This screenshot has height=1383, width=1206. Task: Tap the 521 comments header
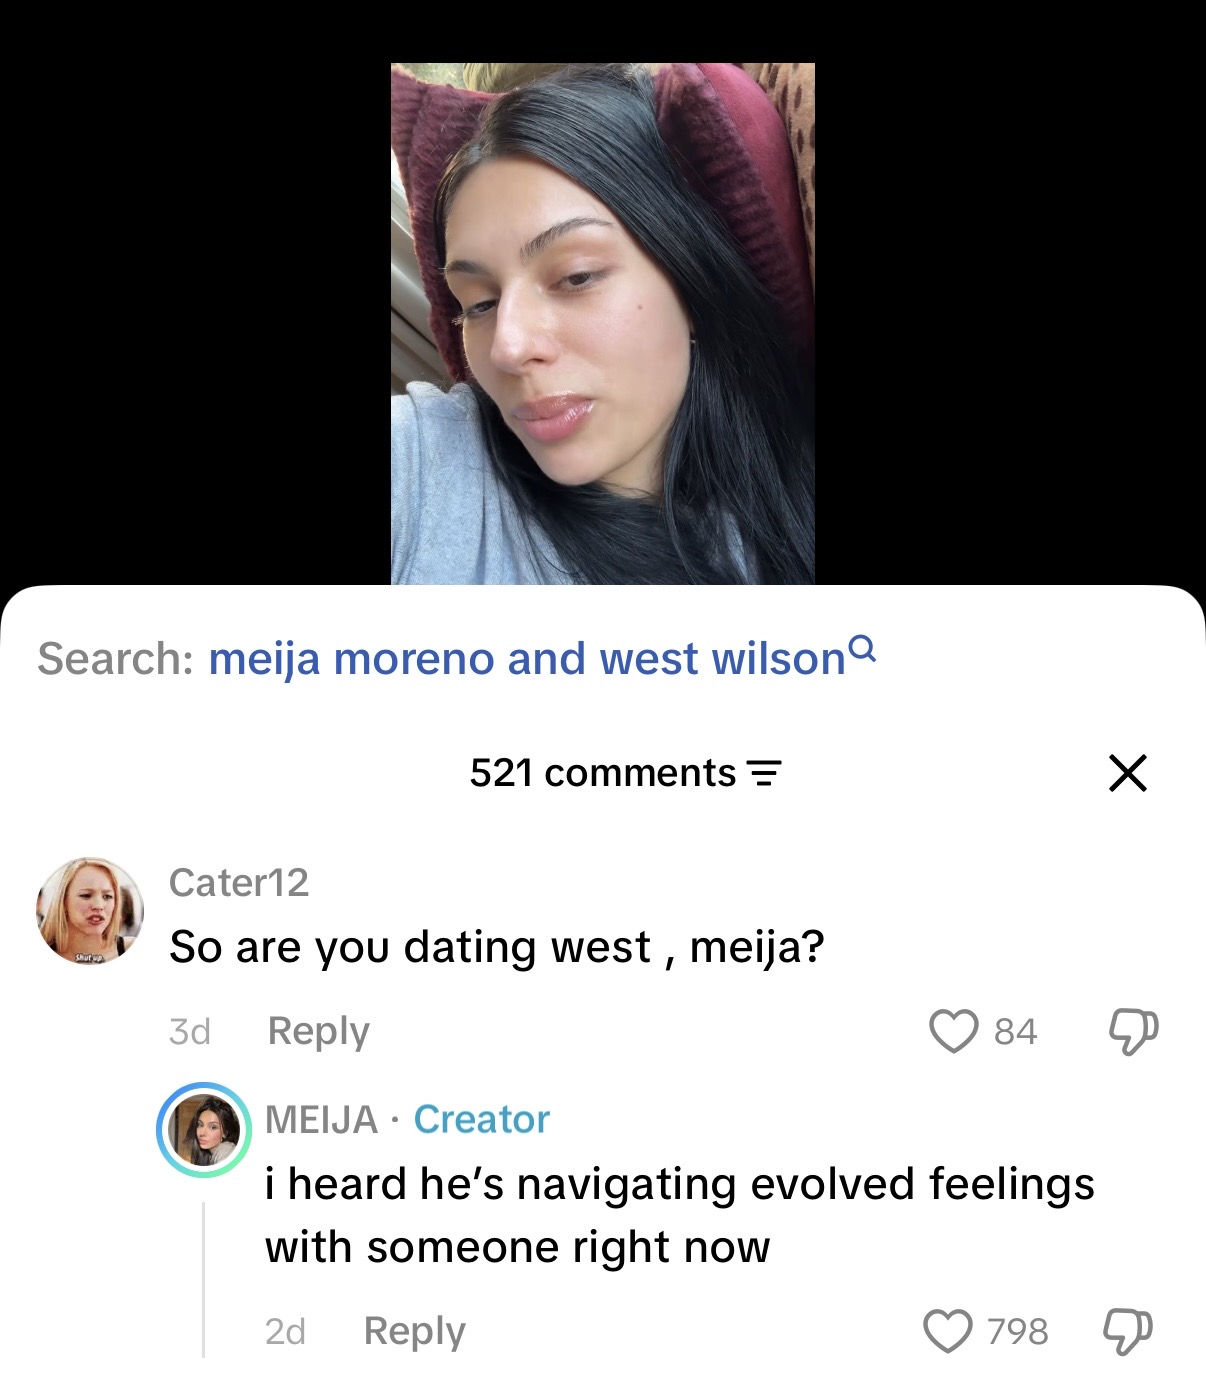coord(603,773)
